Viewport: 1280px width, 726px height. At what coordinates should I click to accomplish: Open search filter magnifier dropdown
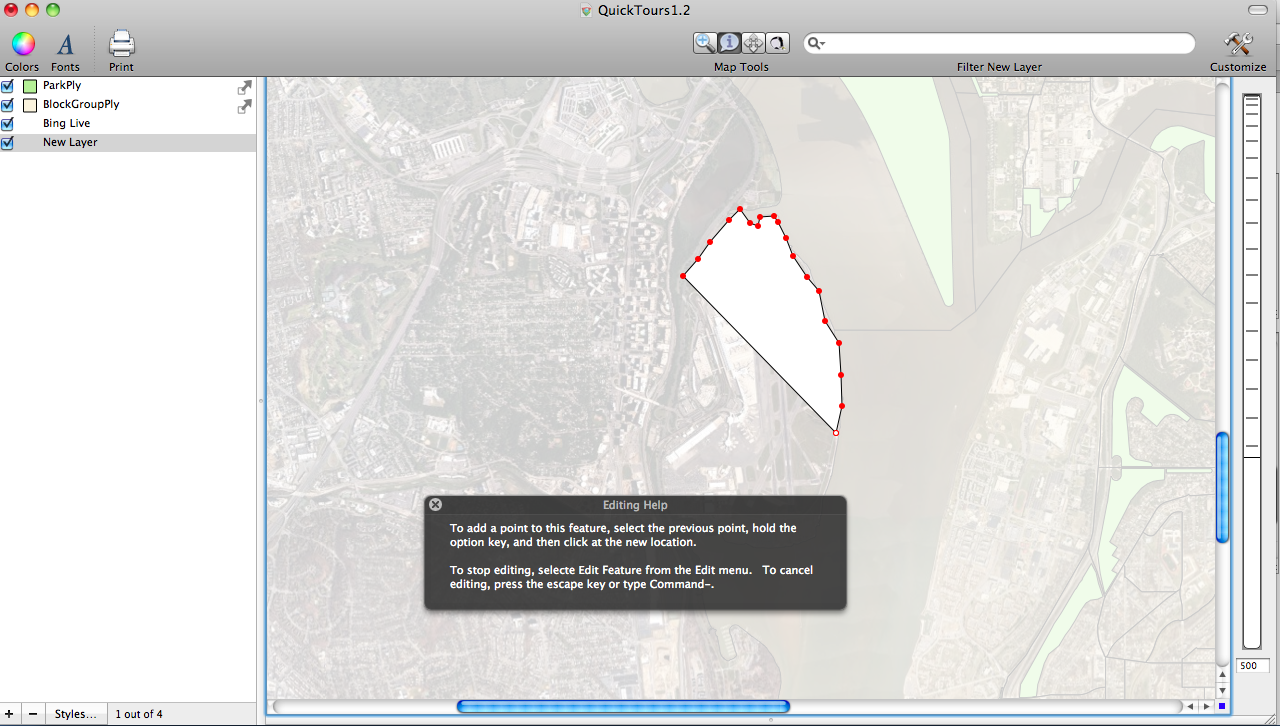click(817, 43)
